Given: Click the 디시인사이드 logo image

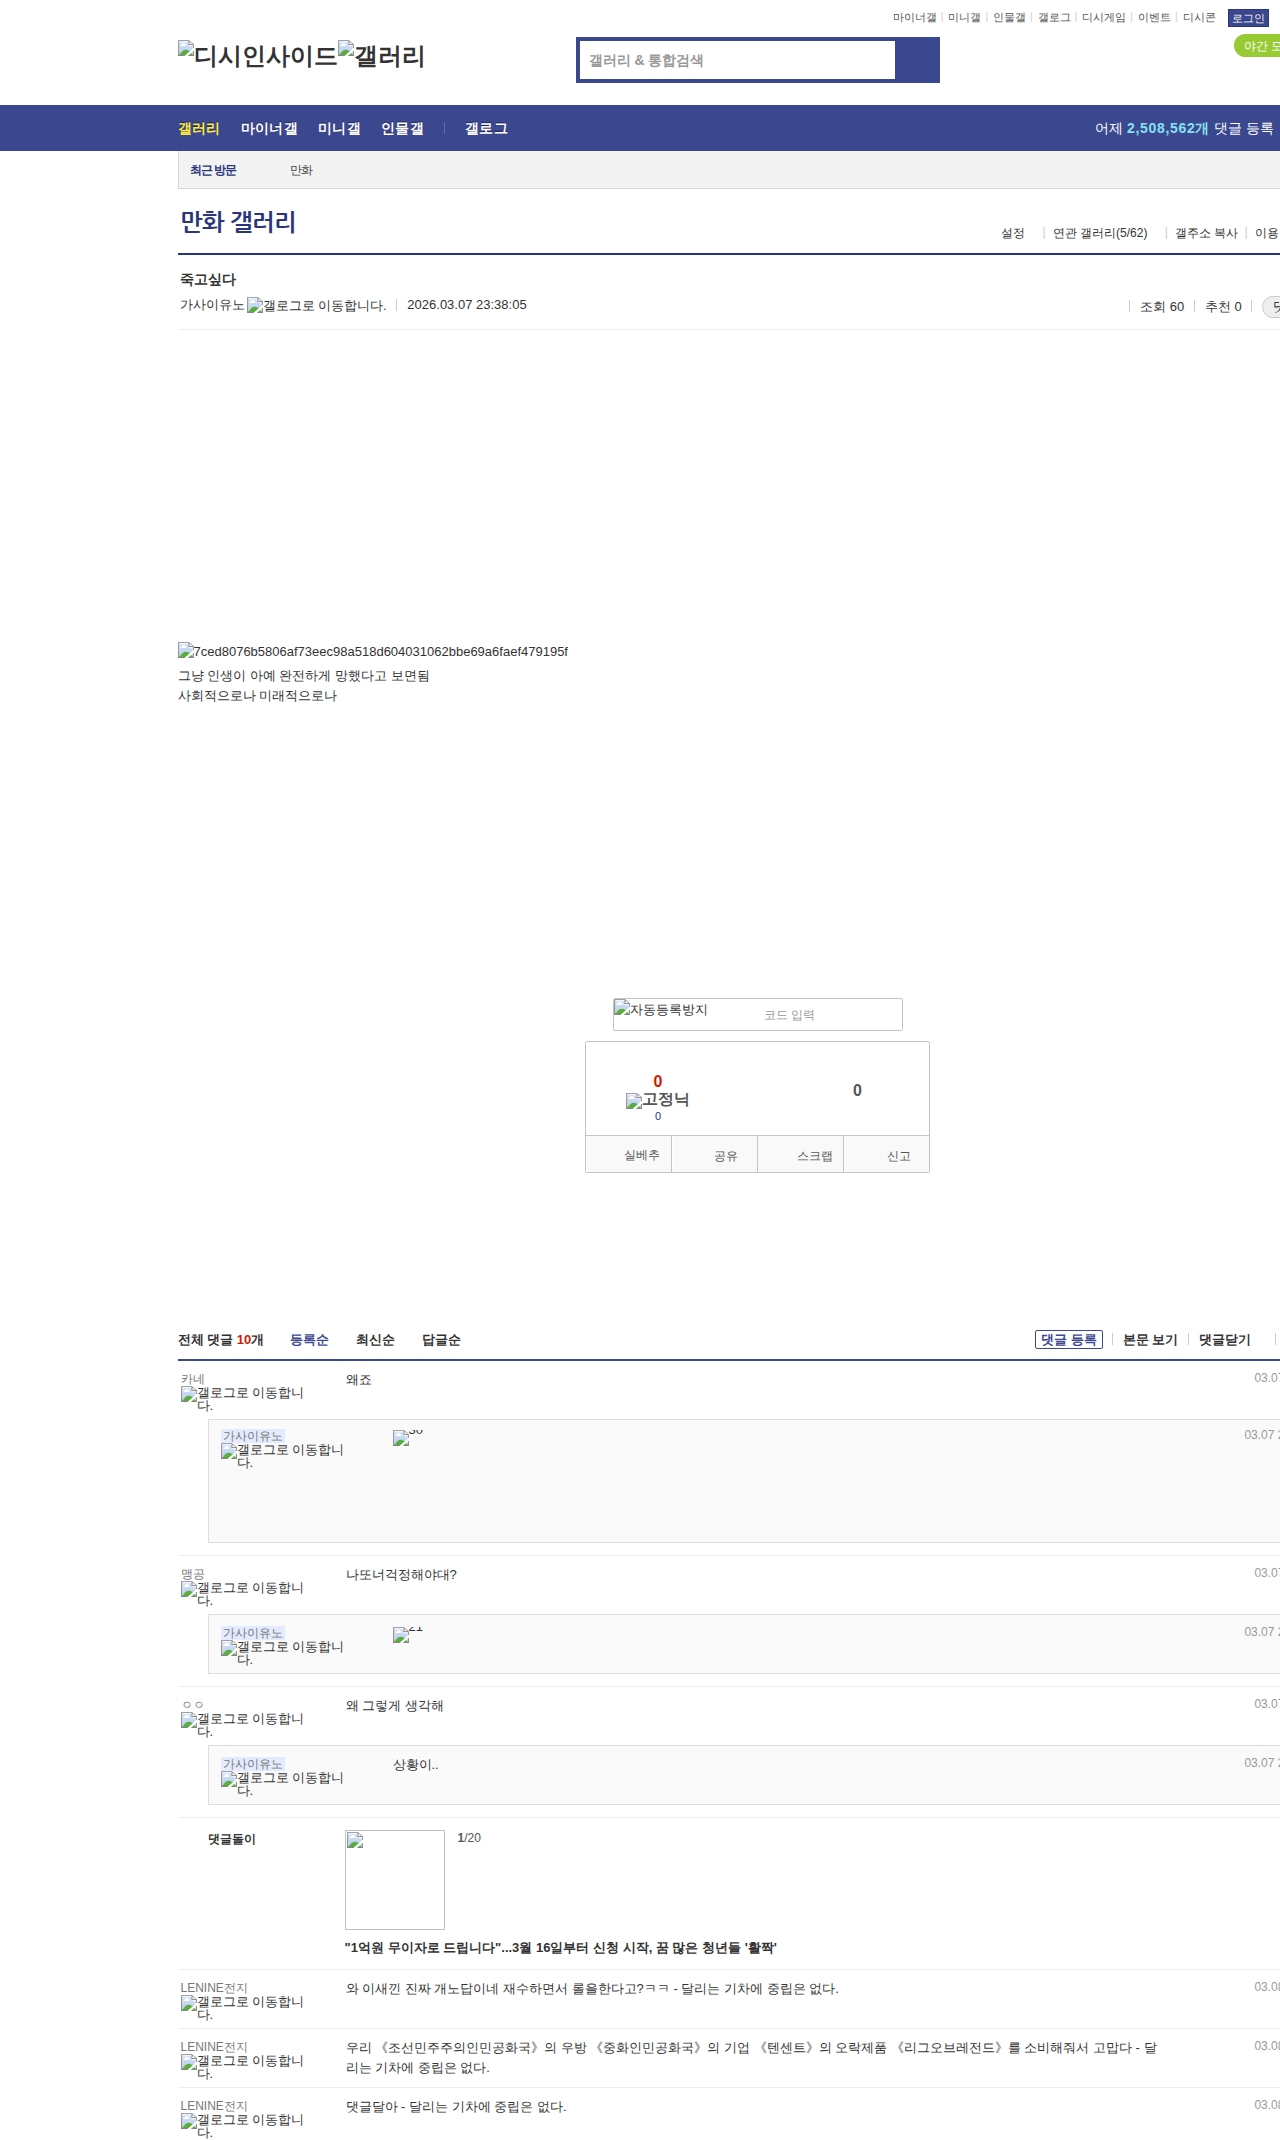Looking at the screenshot, I should (x=258, y=56).
